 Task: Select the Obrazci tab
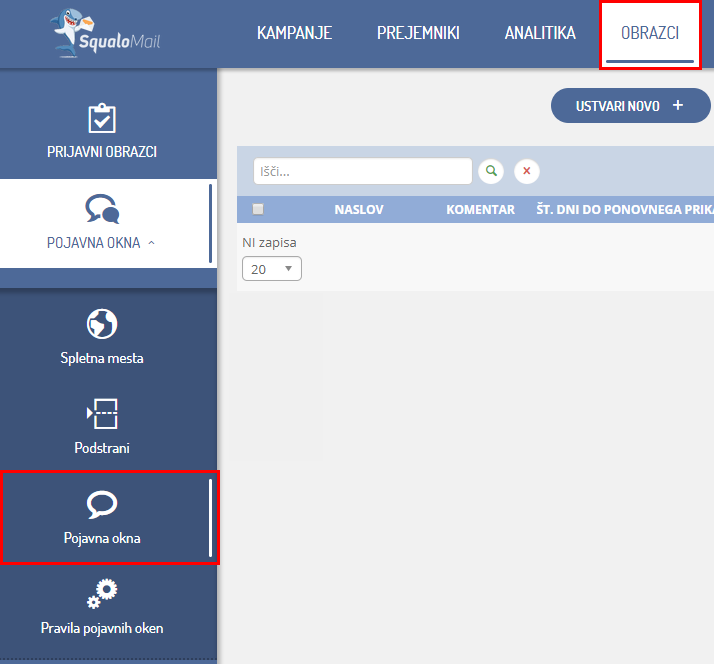650,33
